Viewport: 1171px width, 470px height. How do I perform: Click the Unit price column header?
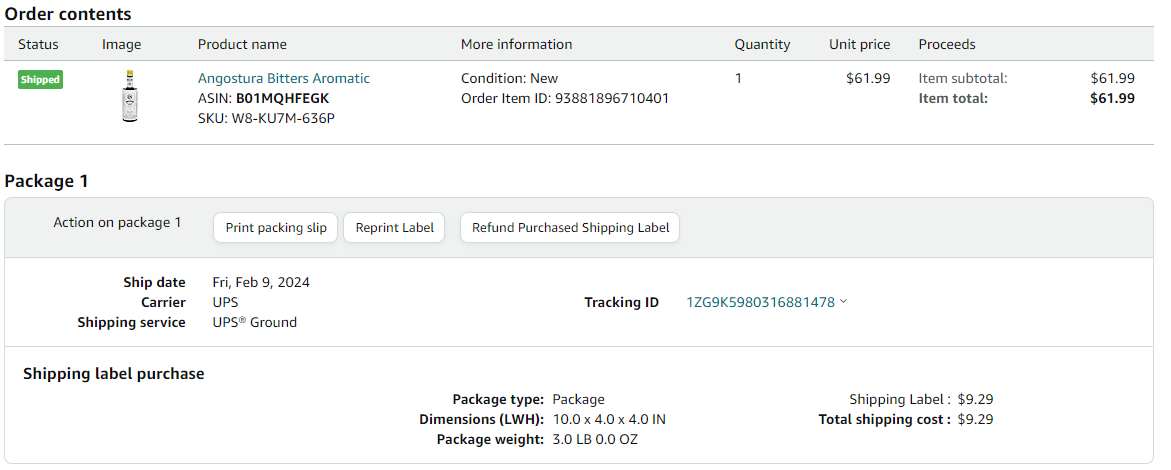[x=860, y=44]
